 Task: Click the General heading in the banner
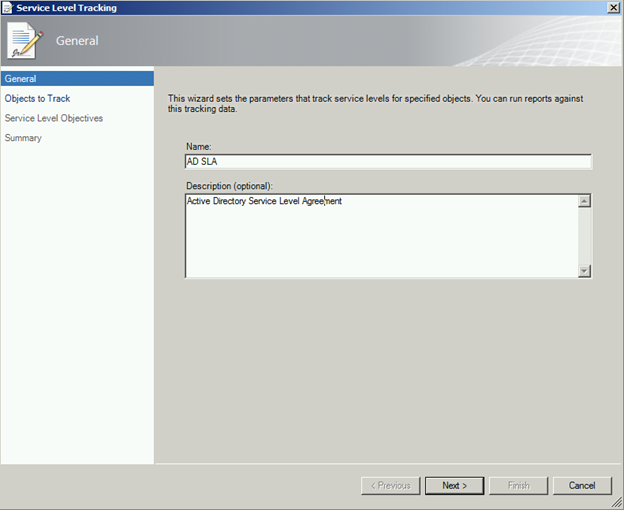pos(77,41)
